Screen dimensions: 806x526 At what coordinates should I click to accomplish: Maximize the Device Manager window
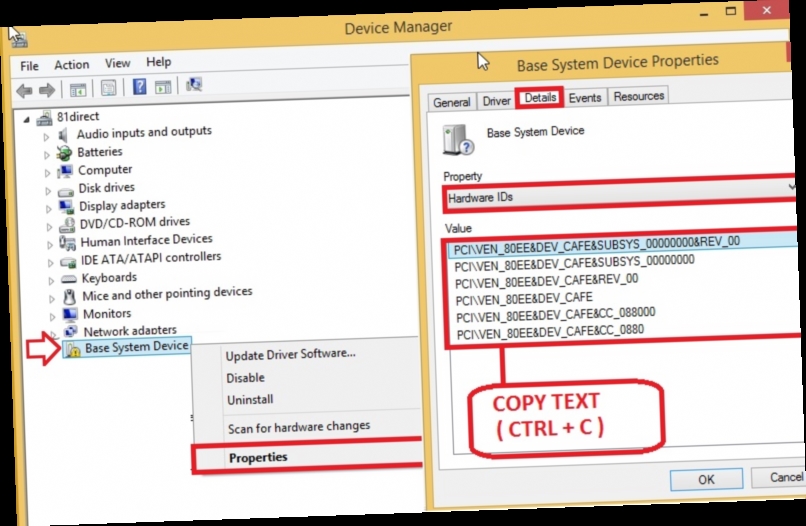coord(730,11)
